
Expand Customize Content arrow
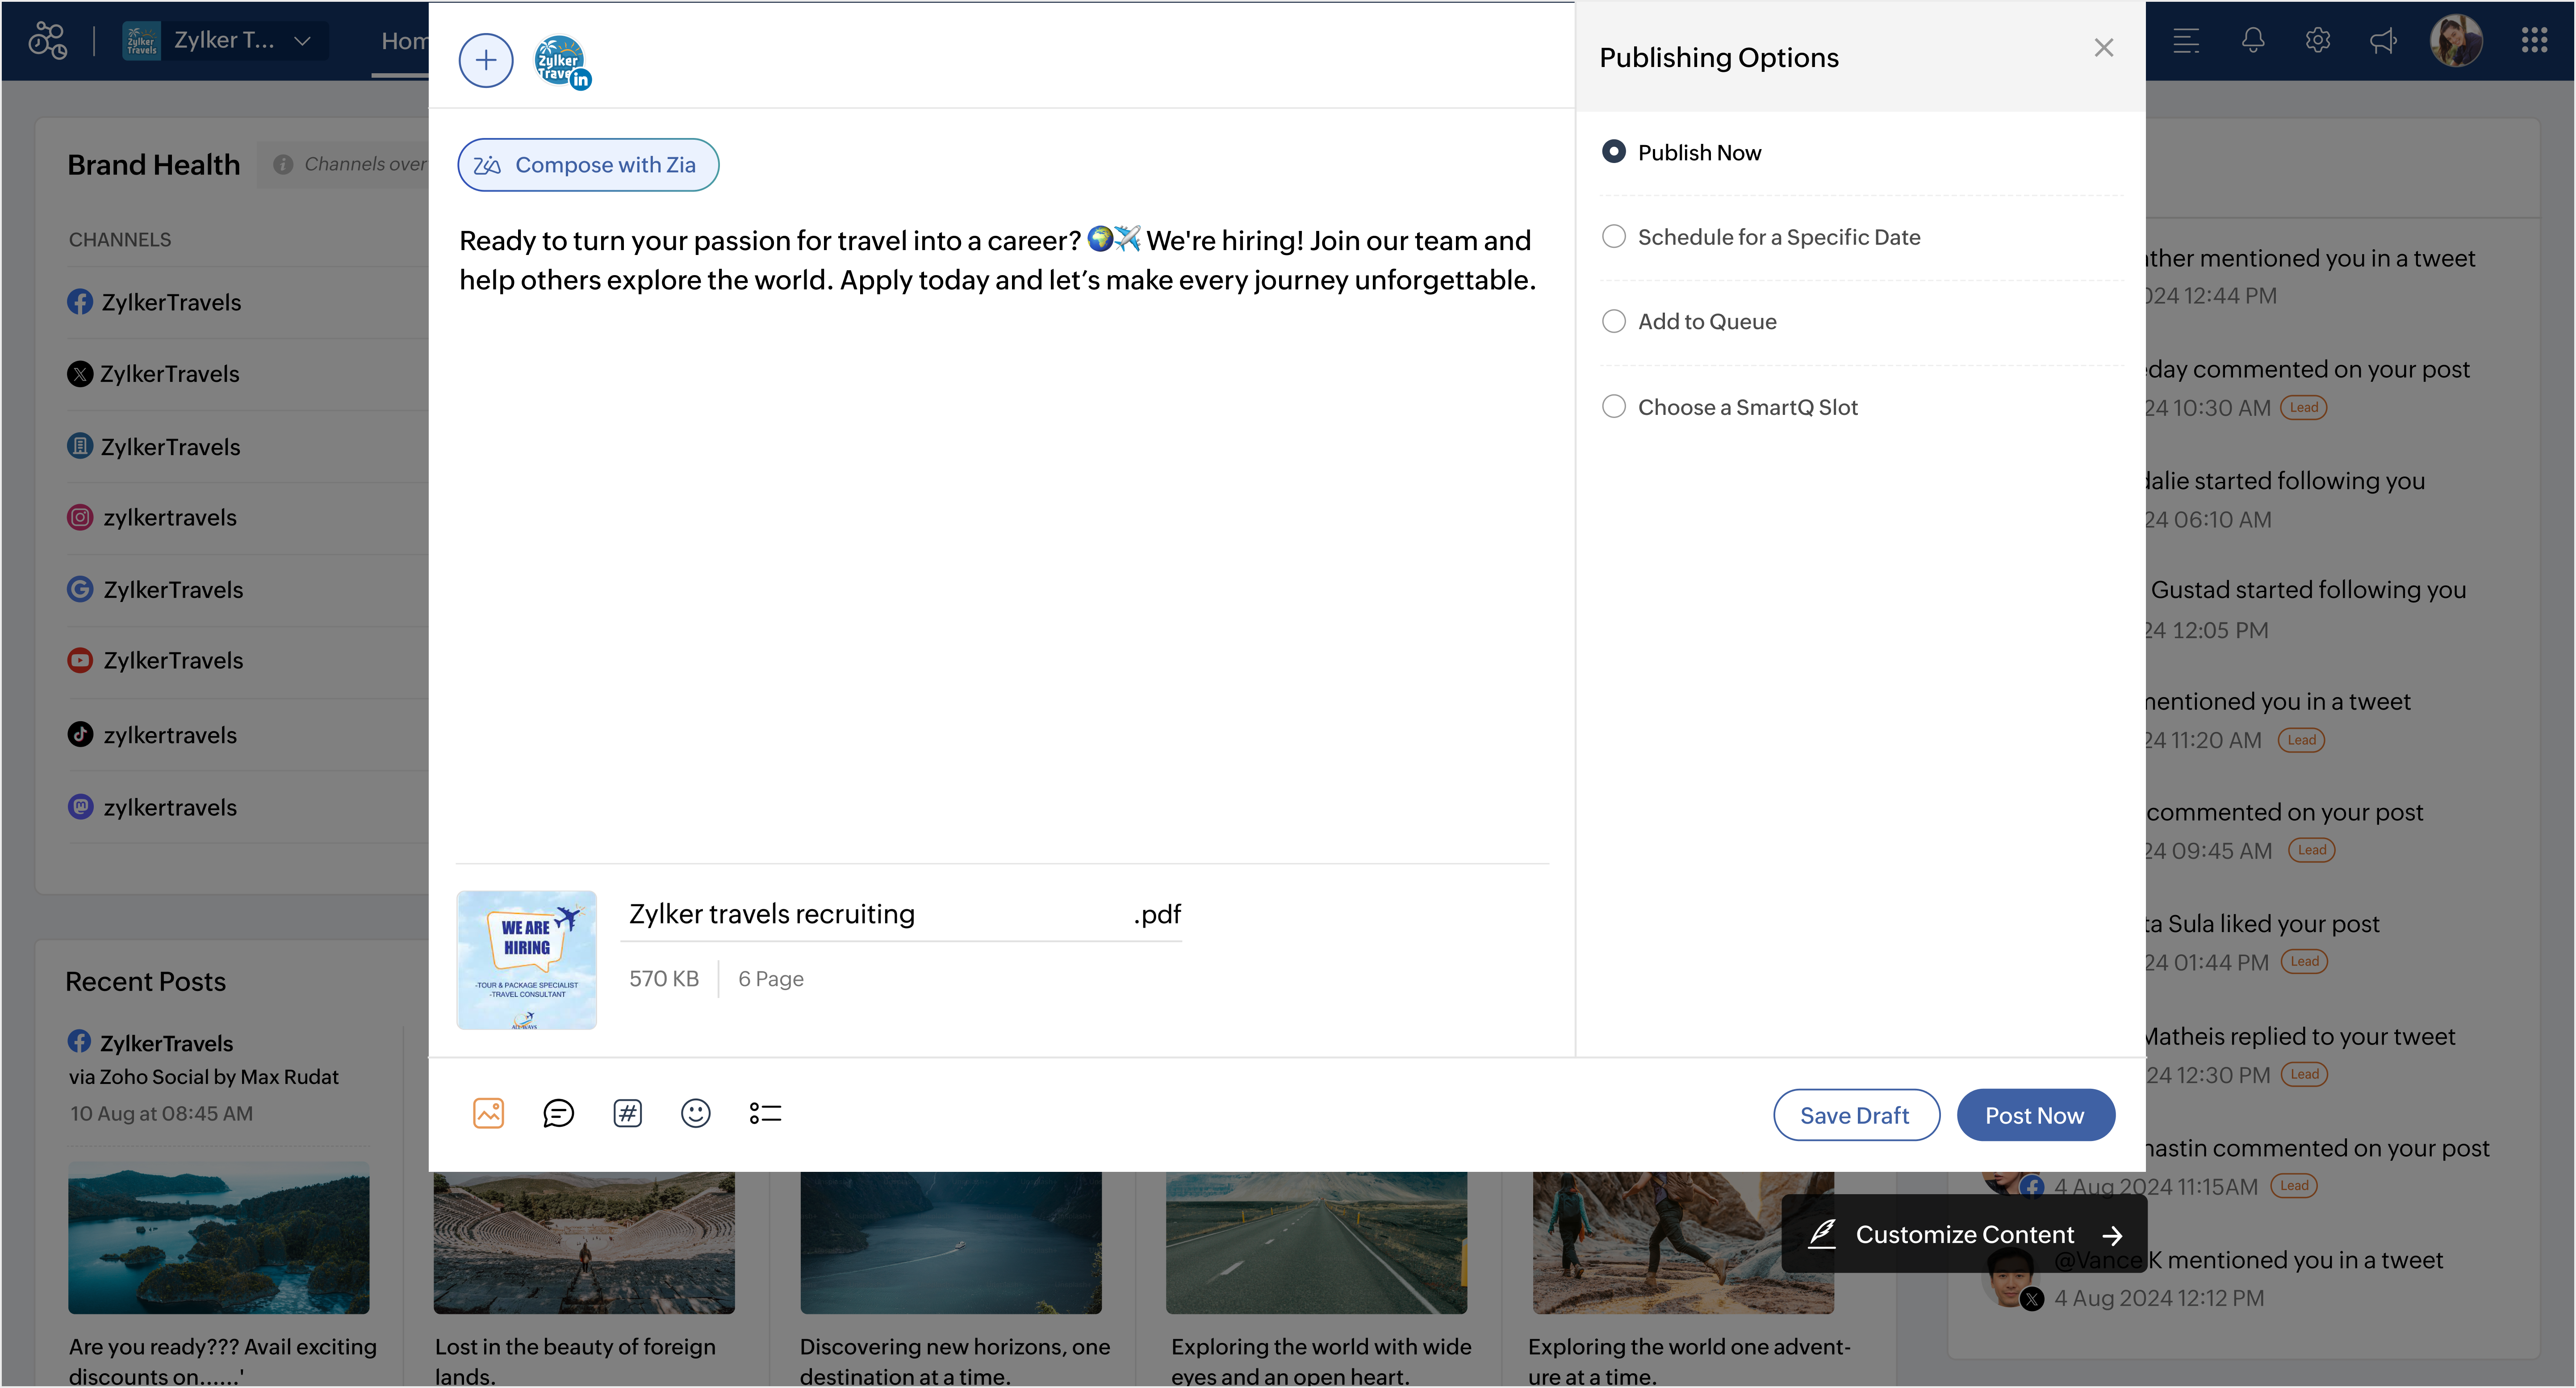(2112, 1235)
